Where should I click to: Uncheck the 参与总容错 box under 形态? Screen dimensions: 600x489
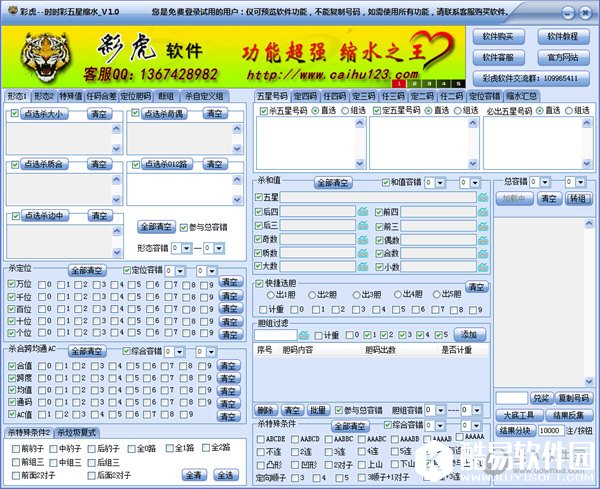184,228
